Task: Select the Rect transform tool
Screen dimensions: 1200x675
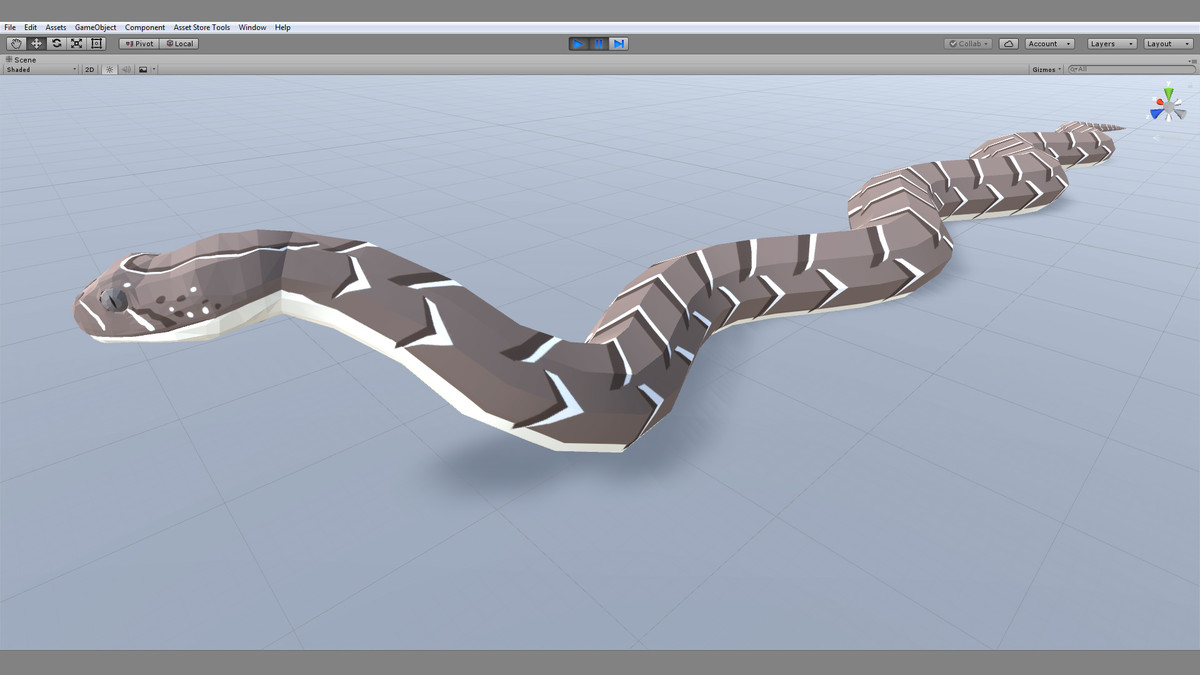Action: (96, 43)
